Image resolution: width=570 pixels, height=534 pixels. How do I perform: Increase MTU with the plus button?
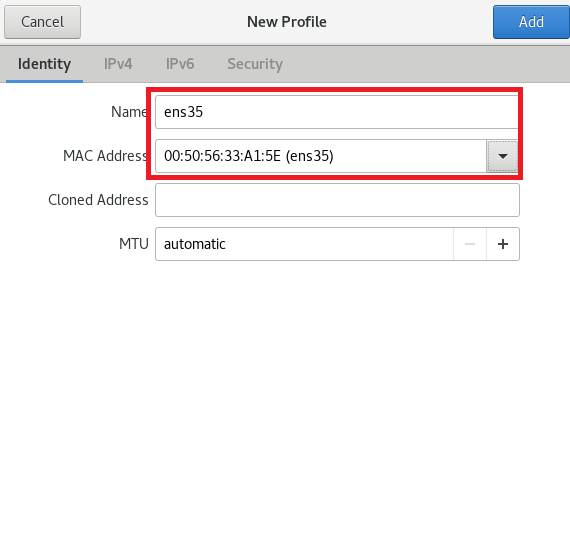coord(503,244)
